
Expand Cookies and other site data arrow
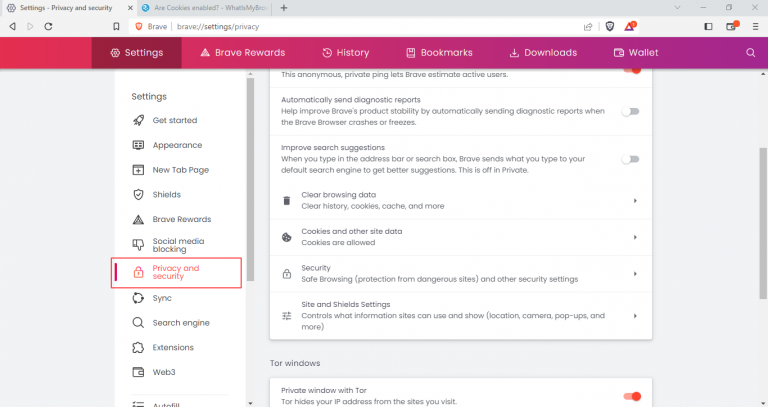(635, 237)
